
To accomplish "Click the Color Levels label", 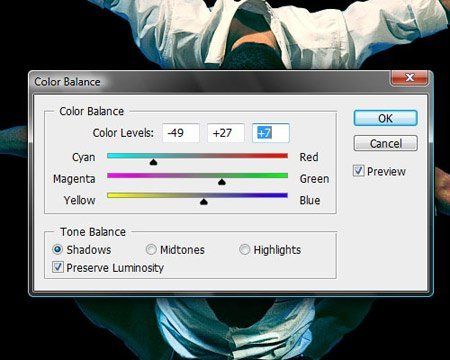I will 123,133.
